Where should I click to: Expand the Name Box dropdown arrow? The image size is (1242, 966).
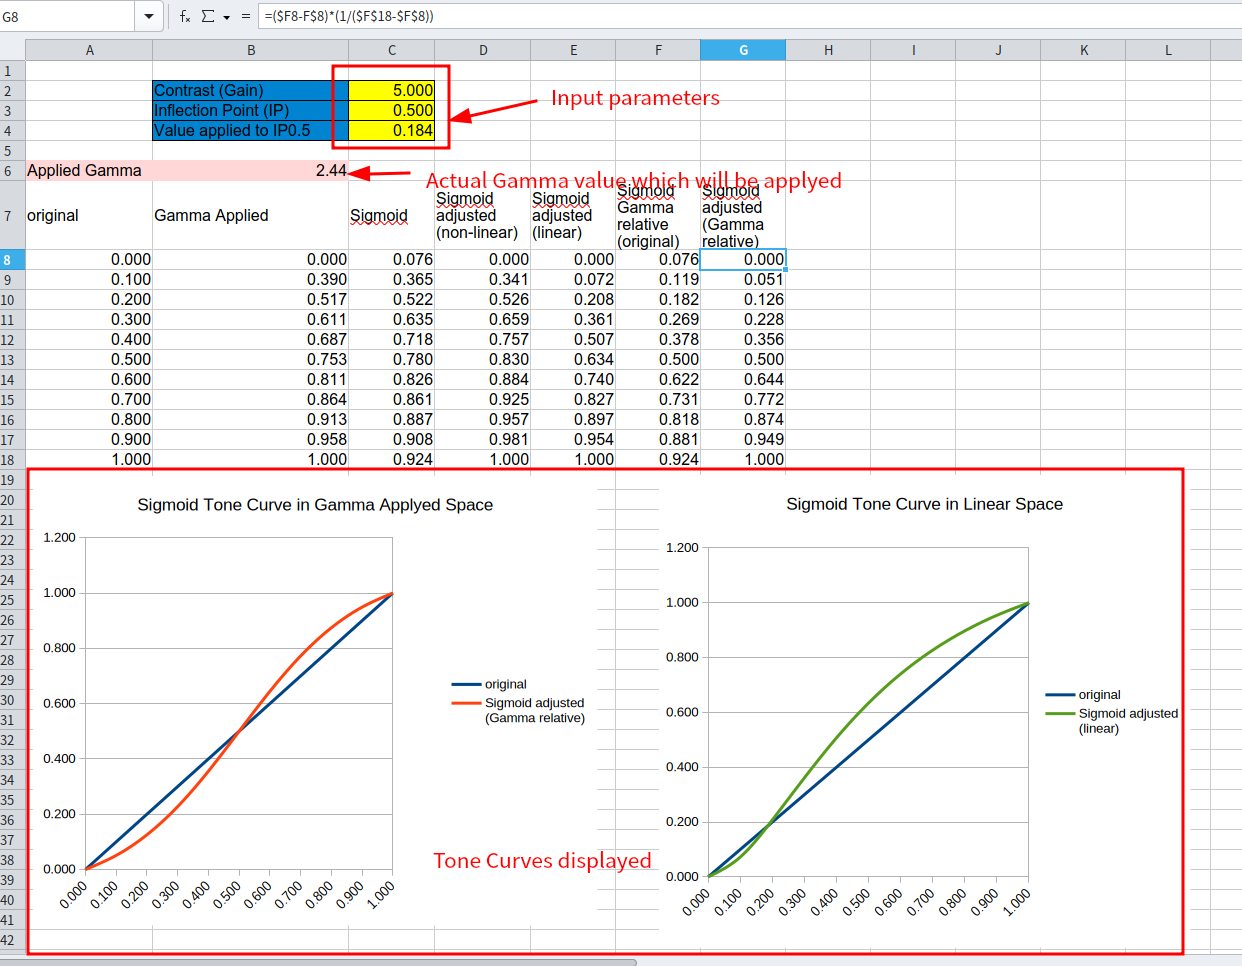coord(149,16)
